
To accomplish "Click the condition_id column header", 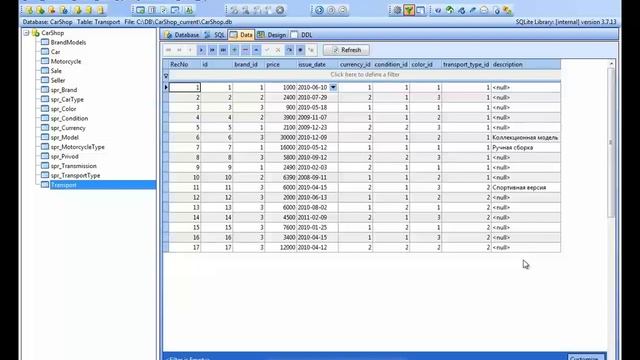I will [x=391, y=64].
